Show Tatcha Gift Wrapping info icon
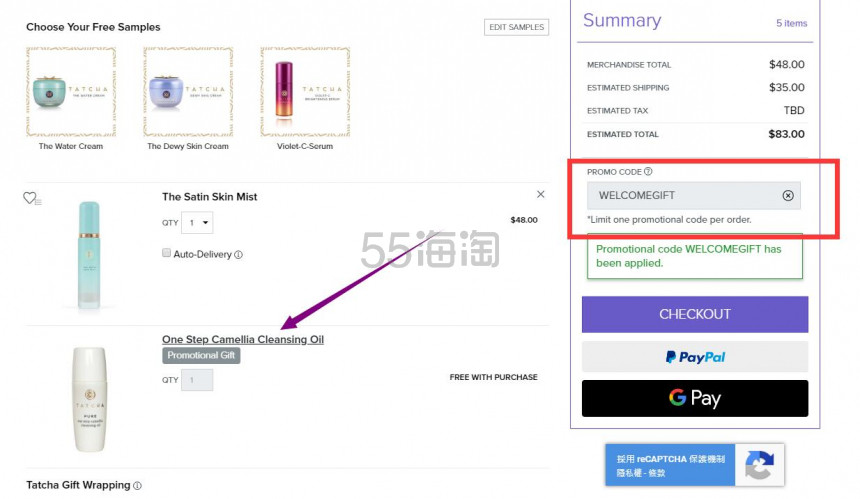This screenshot has height=499, width=860. [137, 485]
